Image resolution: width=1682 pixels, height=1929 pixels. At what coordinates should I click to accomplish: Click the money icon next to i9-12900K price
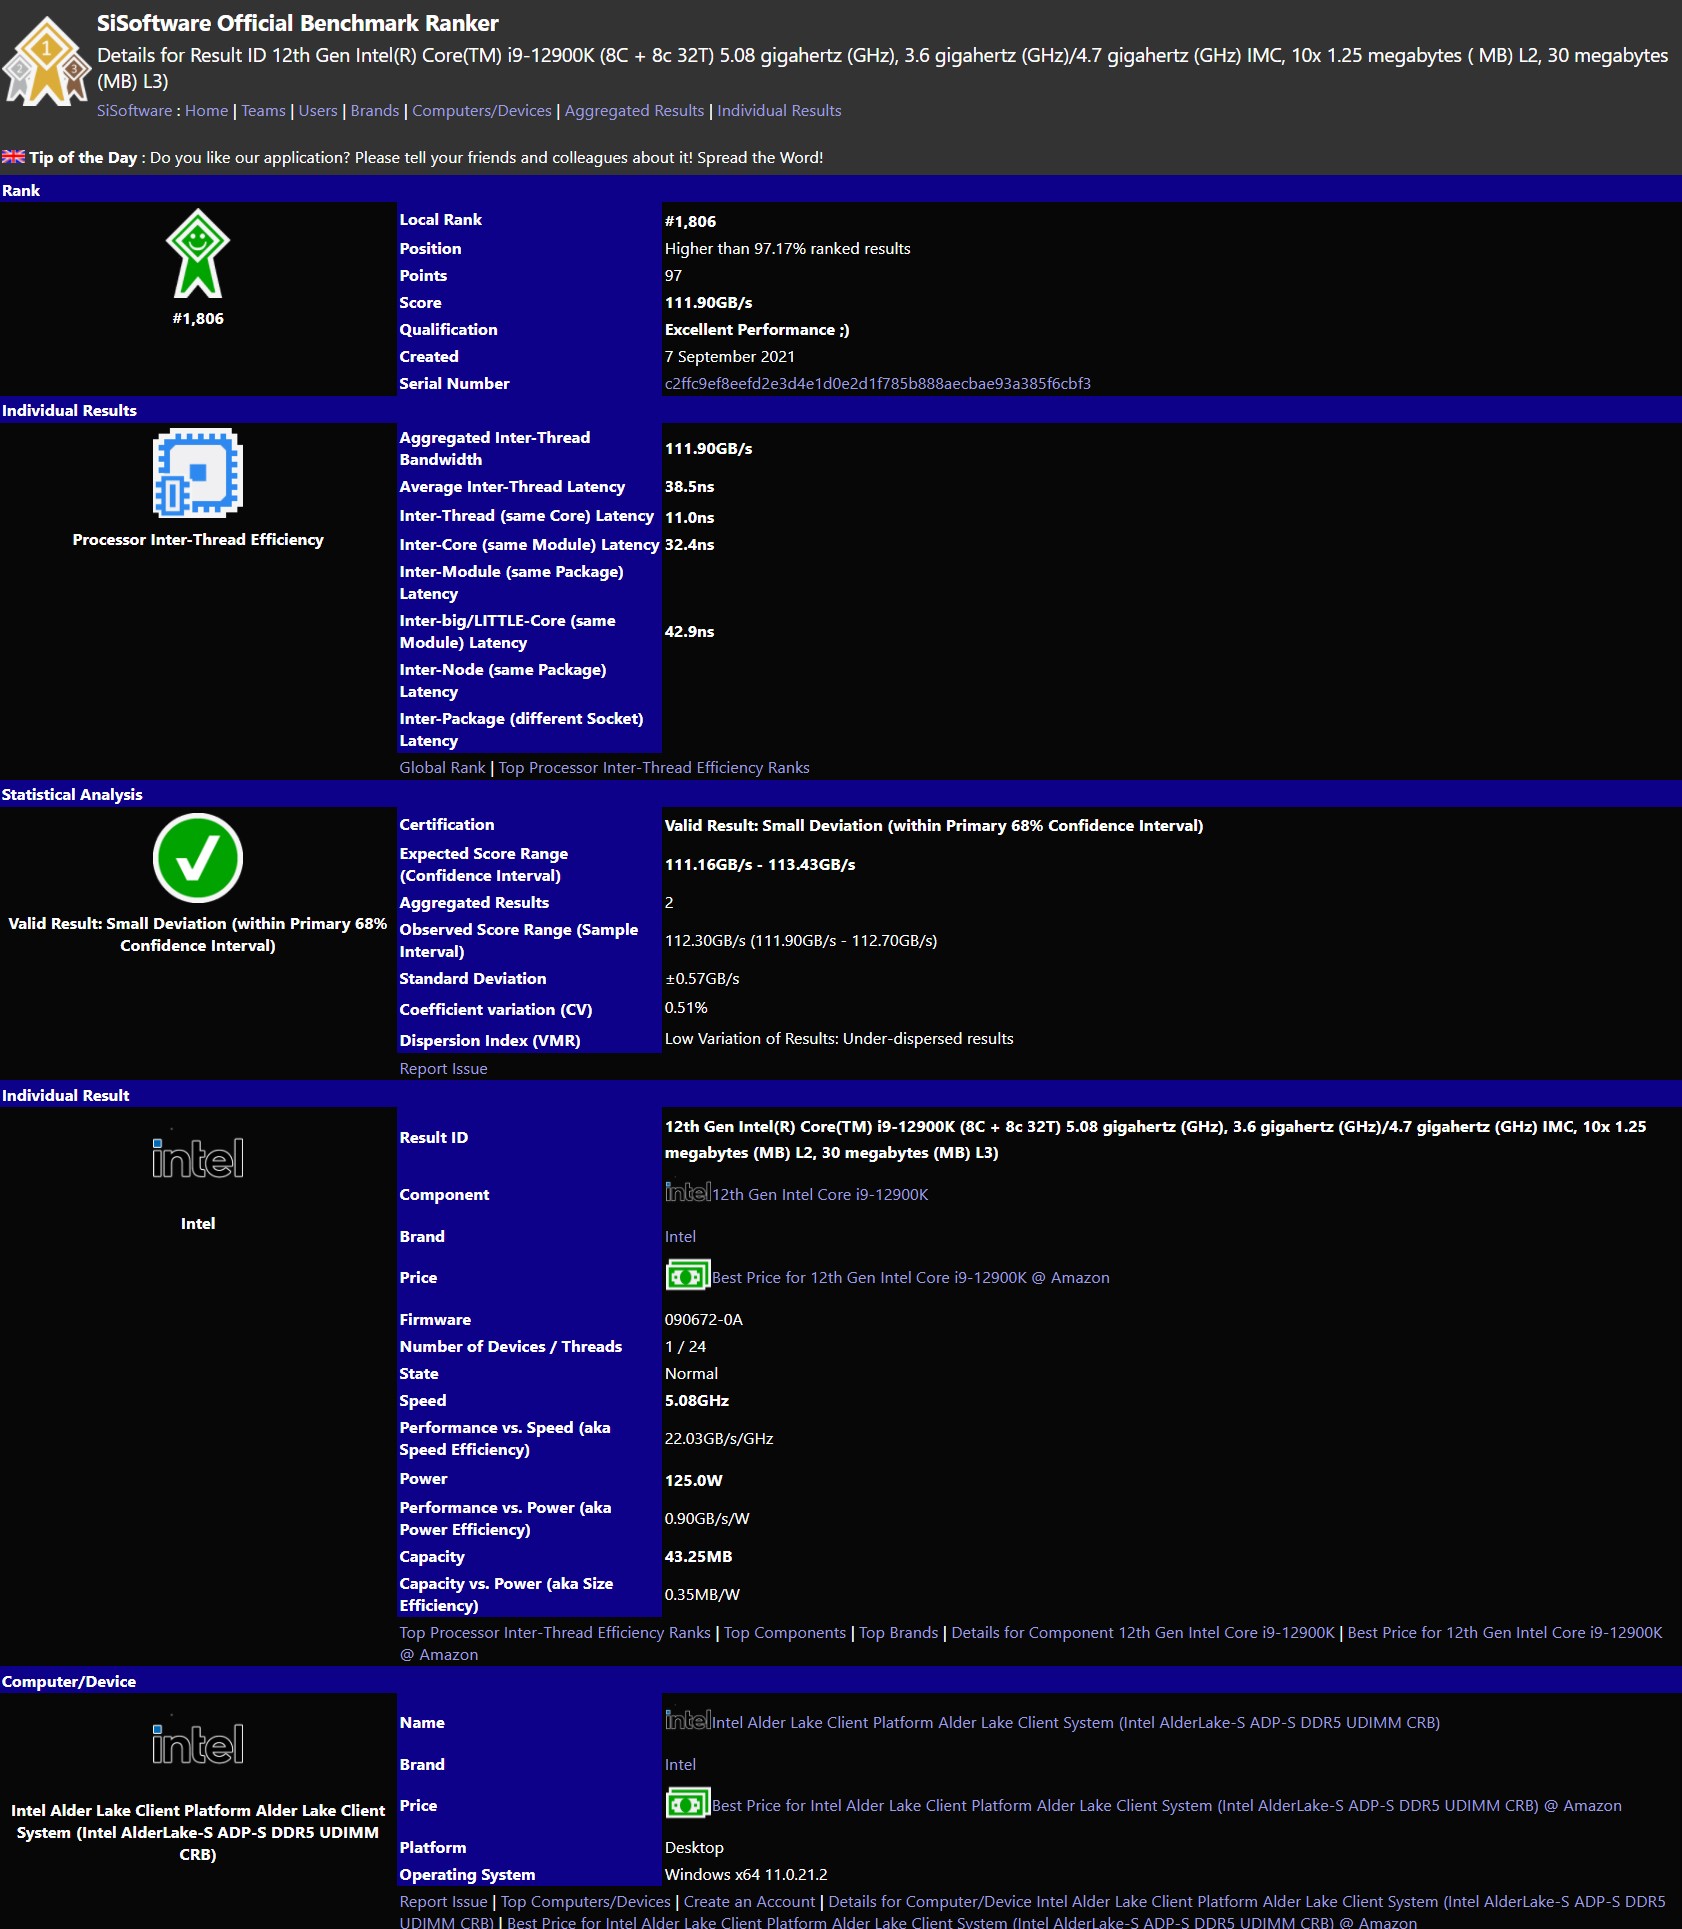pyautogui.click(x=688, y=1276)
